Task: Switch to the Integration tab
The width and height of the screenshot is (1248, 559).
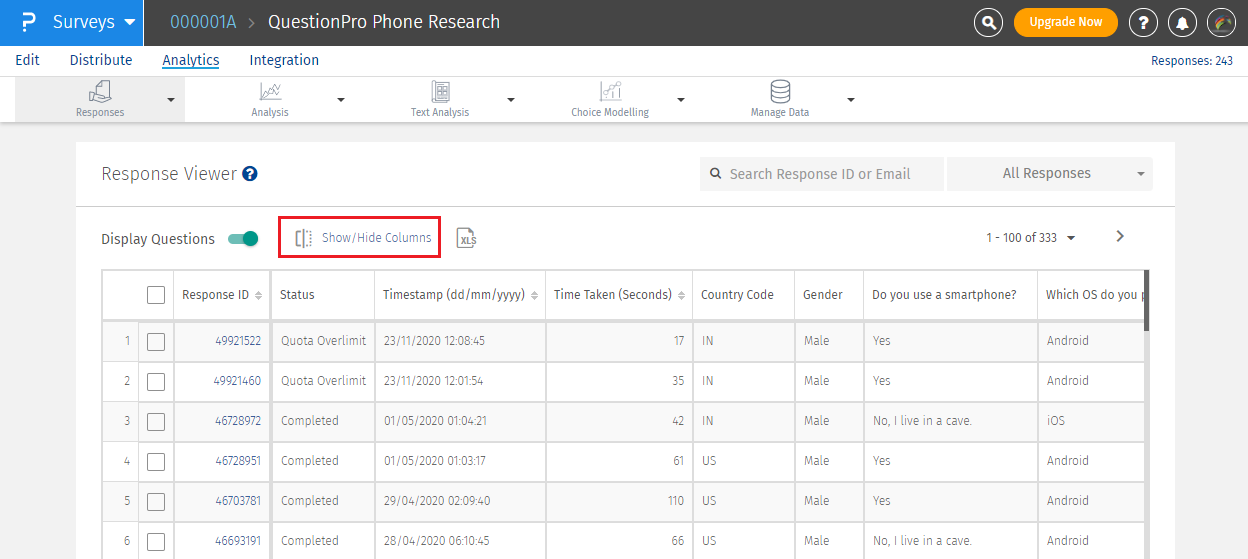Action: (x=284, y=60)
